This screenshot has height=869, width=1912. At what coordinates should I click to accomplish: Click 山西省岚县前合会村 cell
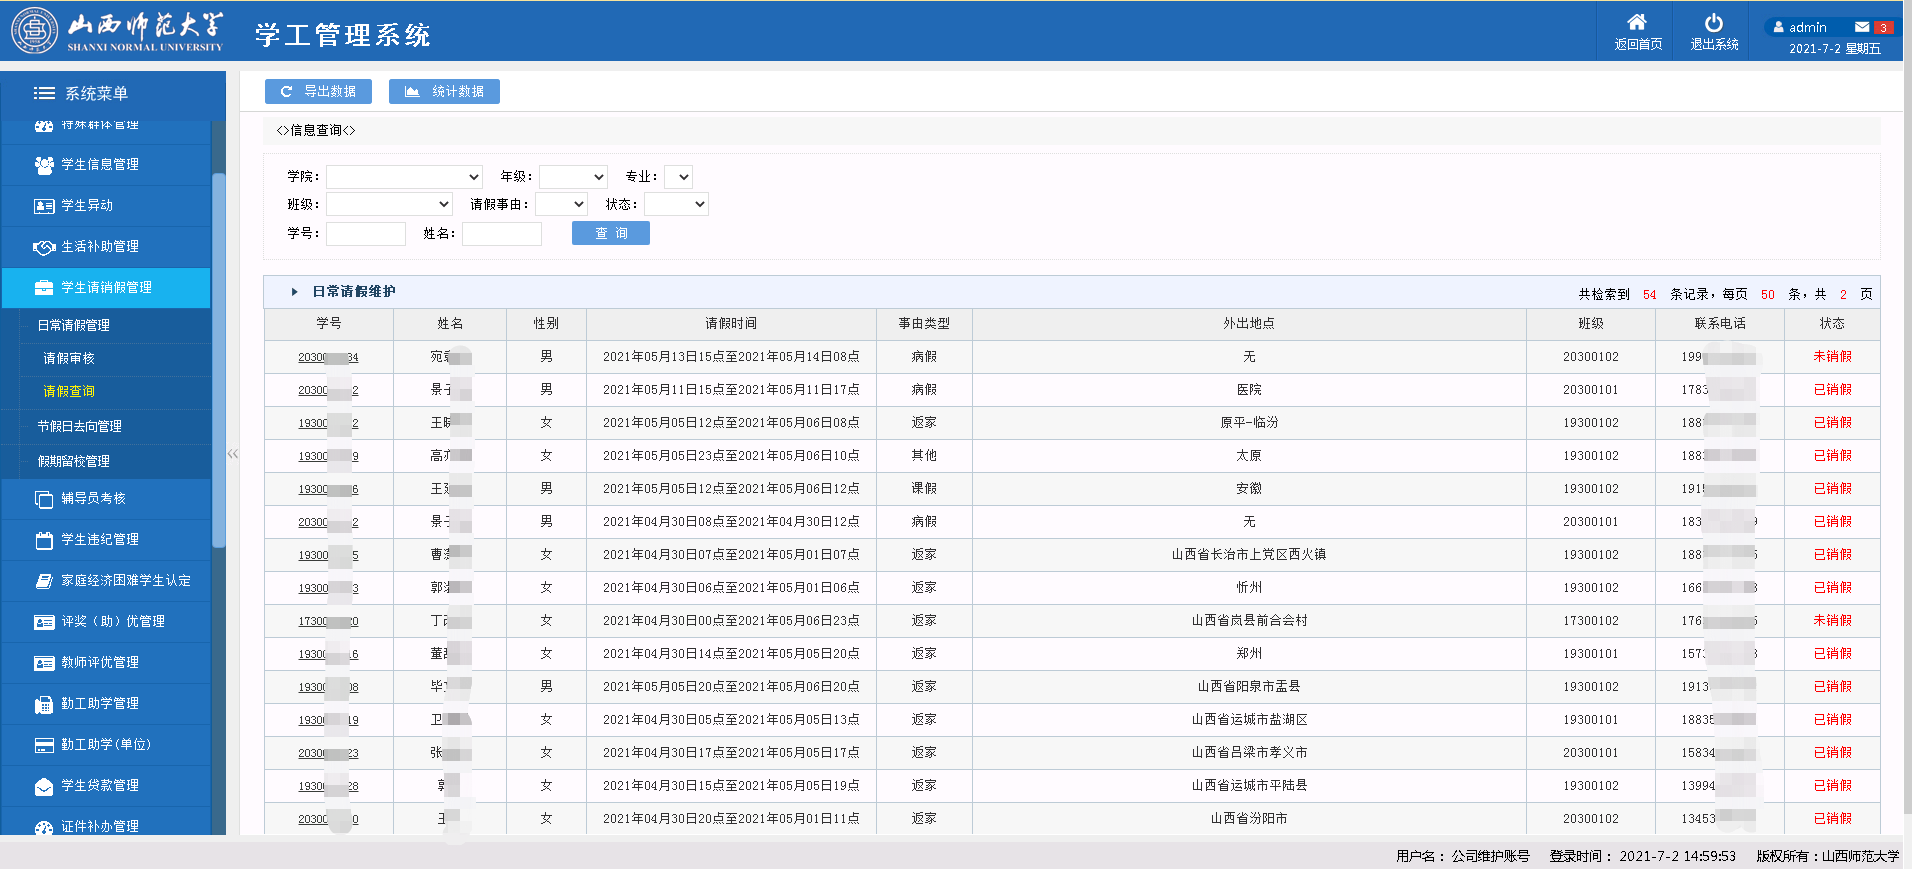click(x=1249, y=621)
